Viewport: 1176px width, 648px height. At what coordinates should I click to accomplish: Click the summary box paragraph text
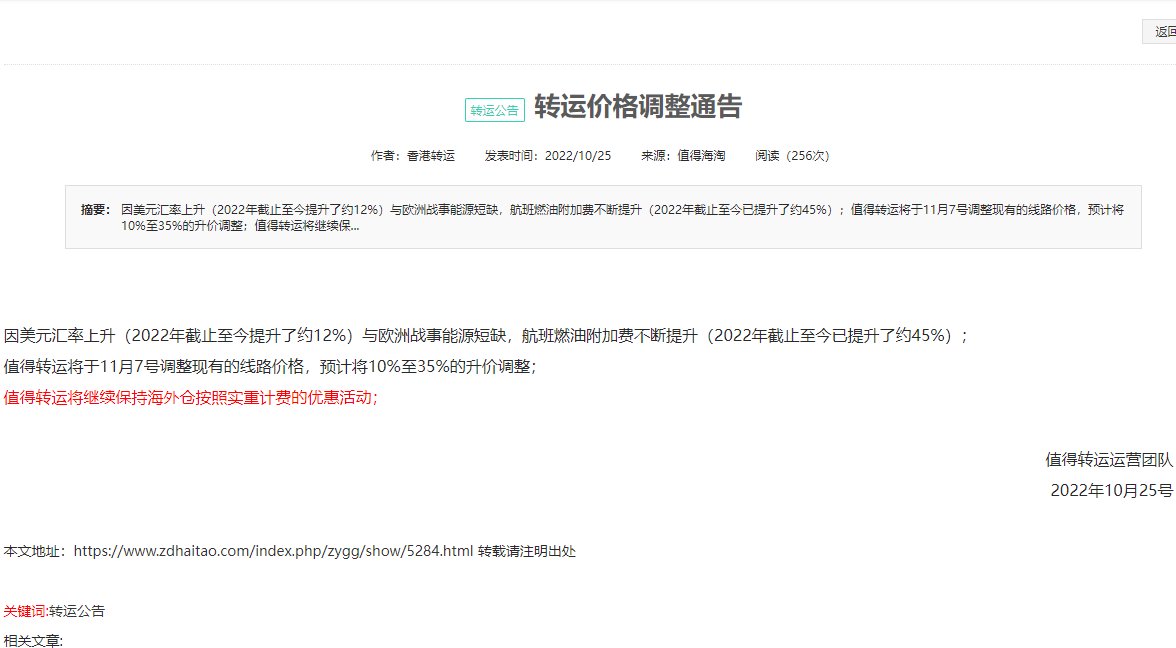pyautogui.click(x=622, y=218)
